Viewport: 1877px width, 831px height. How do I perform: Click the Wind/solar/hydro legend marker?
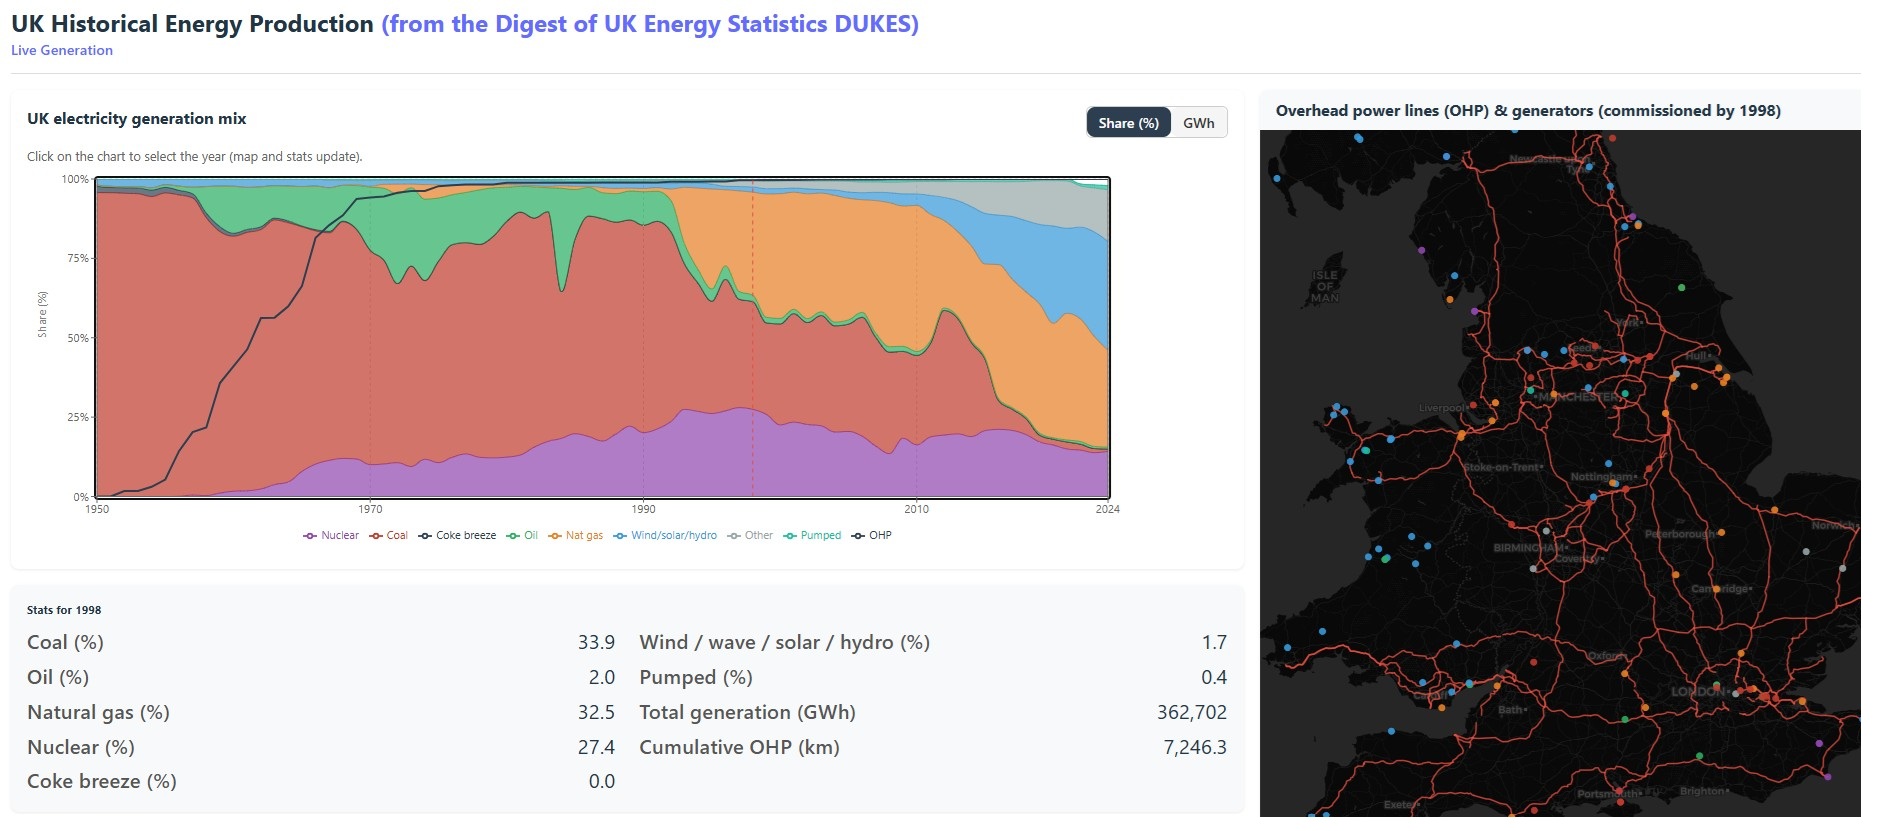click(x=620, y=536)
